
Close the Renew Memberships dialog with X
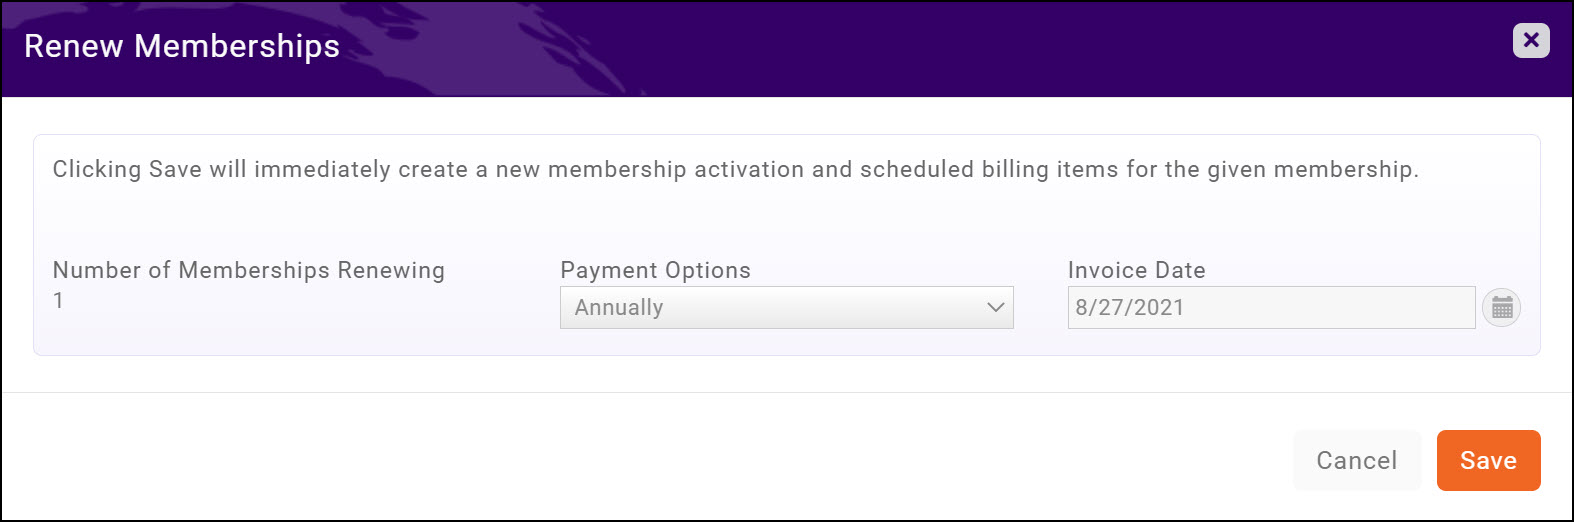tap(1531, 40)
